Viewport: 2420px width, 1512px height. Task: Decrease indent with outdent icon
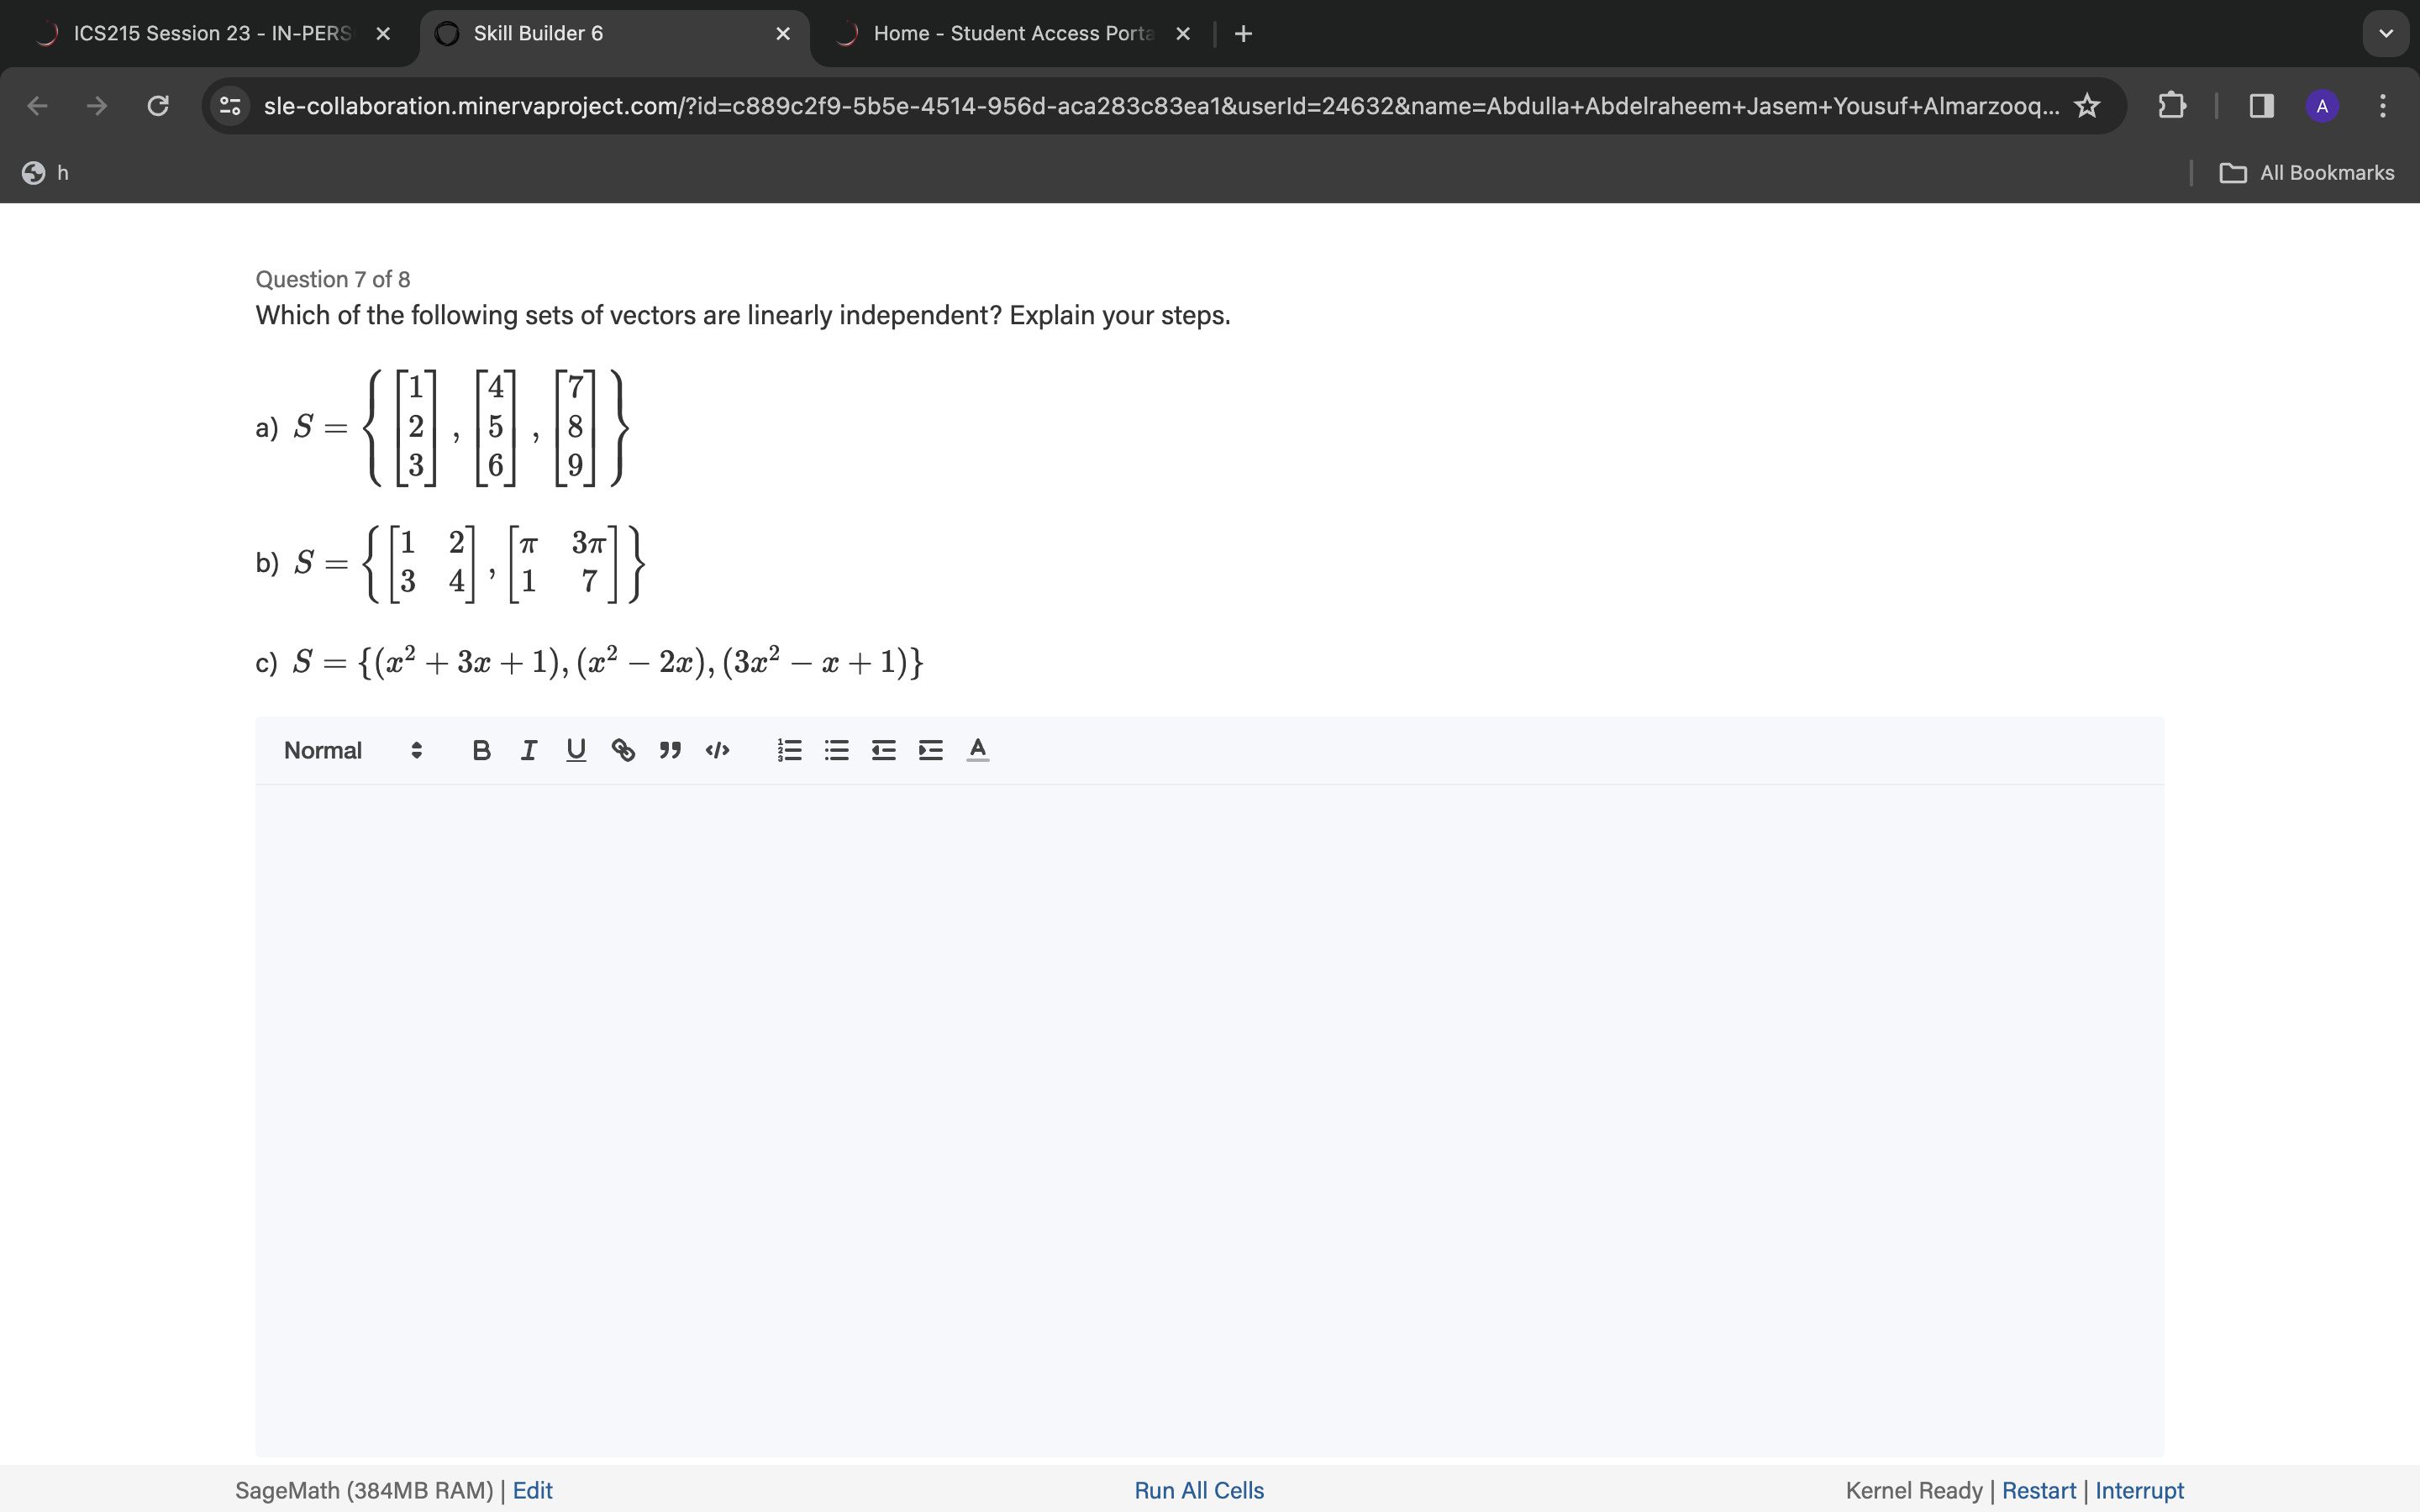click(x=883, y=750)
